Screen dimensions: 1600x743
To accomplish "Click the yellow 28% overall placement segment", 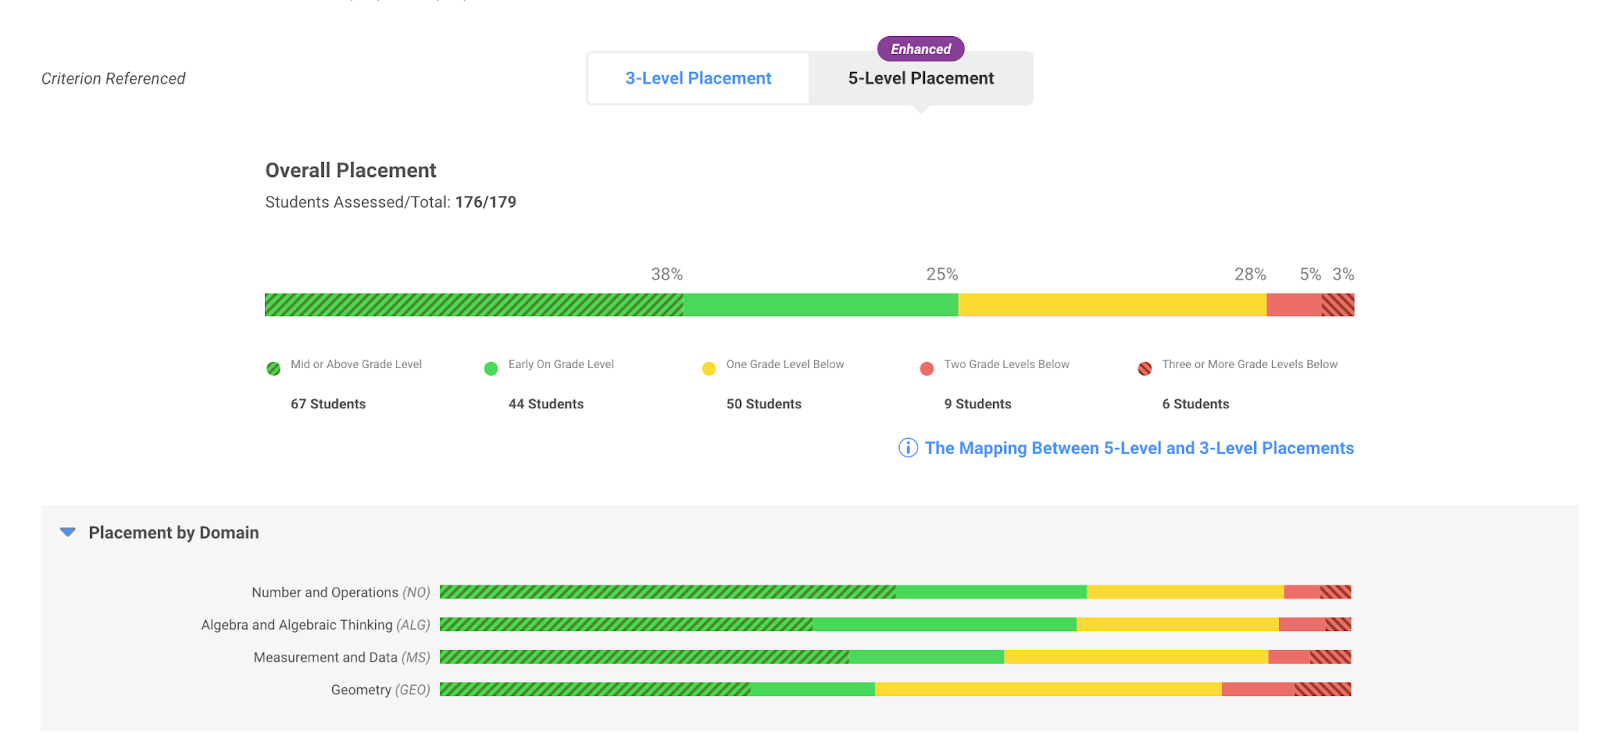I will click(1112, 305).
